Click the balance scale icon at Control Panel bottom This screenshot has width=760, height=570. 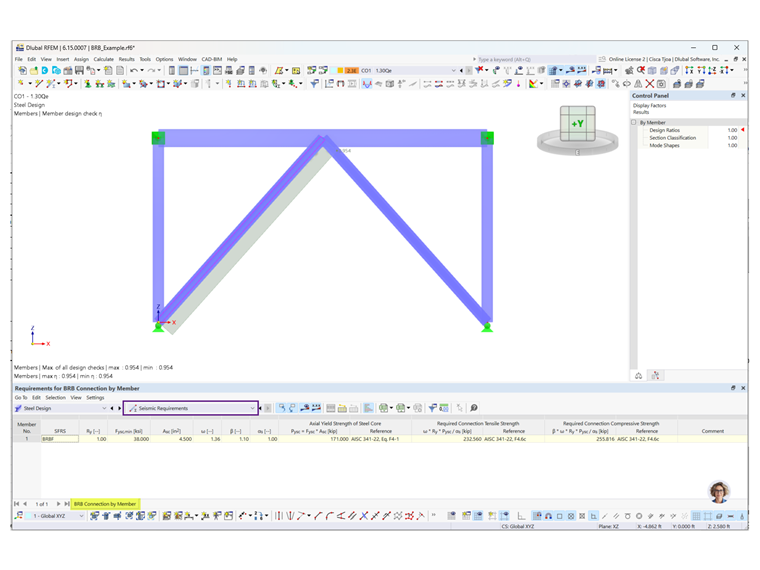(x=638, y=376)
